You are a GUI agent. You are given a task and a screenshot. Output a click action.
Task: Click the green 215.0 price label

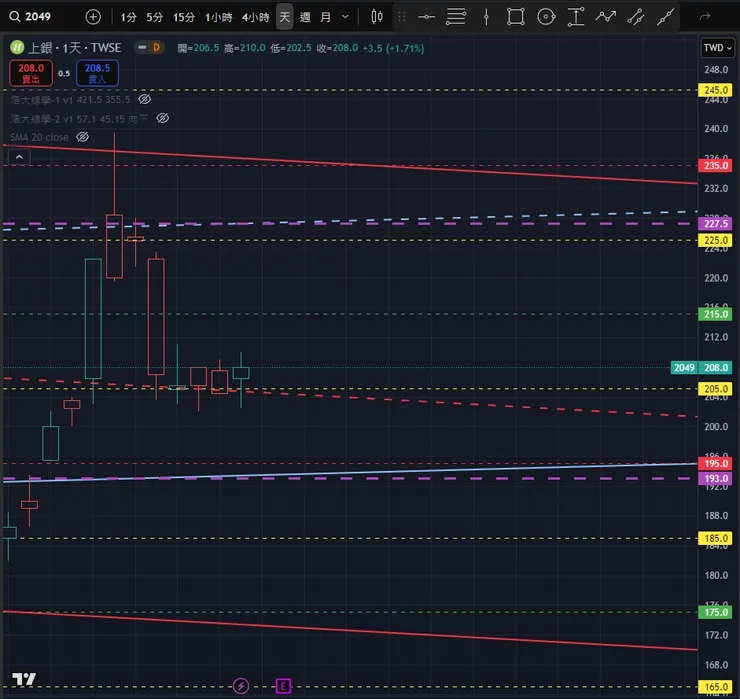[715, 314]
